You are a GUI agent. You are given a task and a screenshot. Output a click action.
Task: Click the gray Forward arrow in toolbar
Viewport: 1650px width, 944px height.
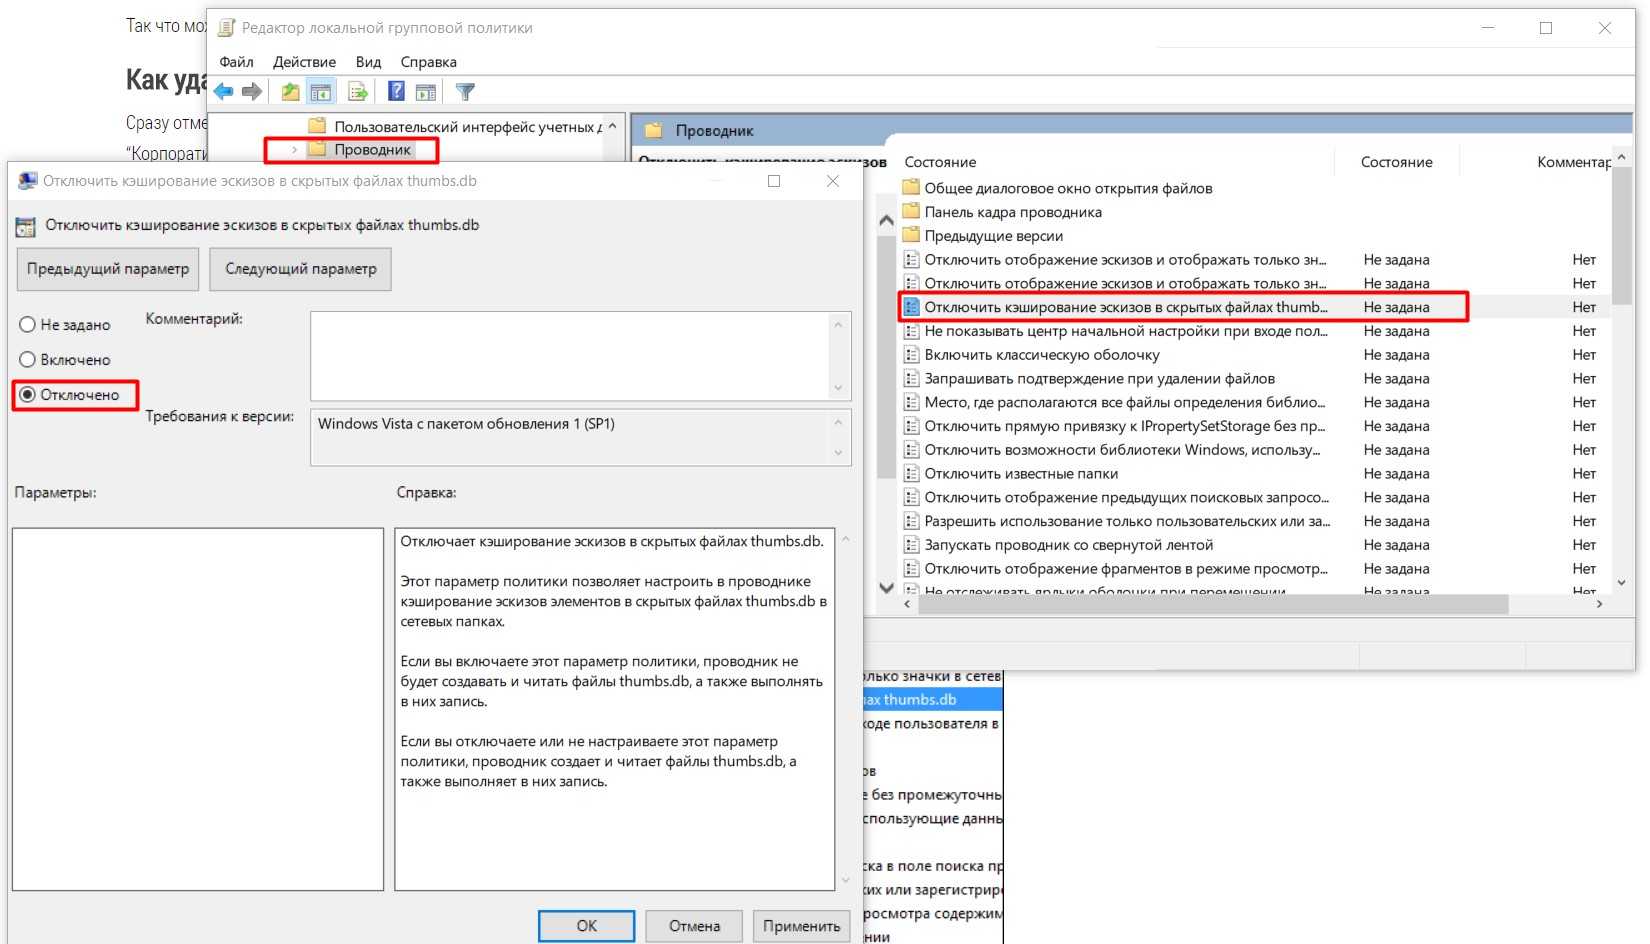pos(252,92)
